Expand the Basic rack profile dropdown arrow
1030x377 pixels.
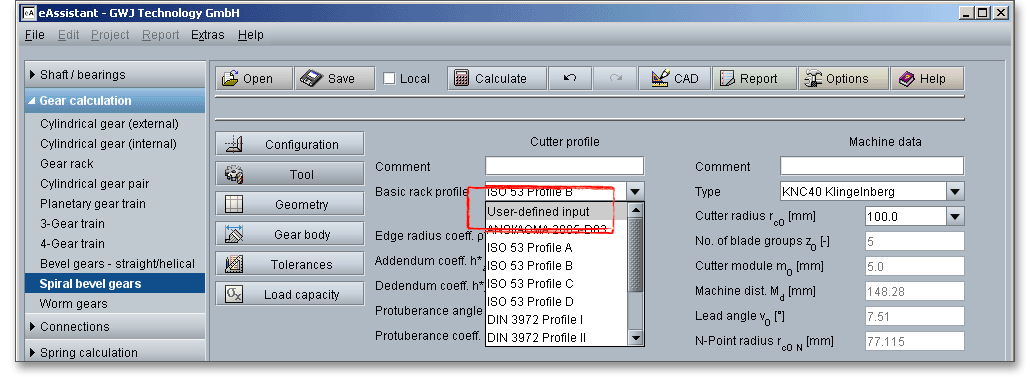point(635,192)
